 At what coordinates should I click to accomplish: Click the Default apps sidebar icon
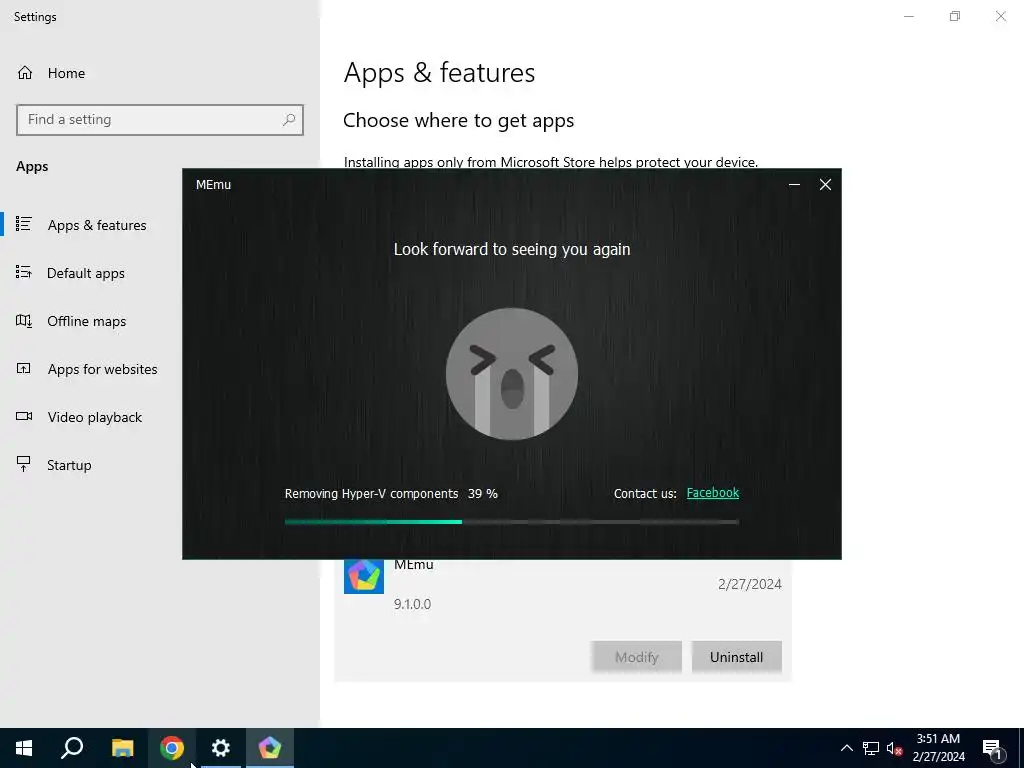[24, 272]
